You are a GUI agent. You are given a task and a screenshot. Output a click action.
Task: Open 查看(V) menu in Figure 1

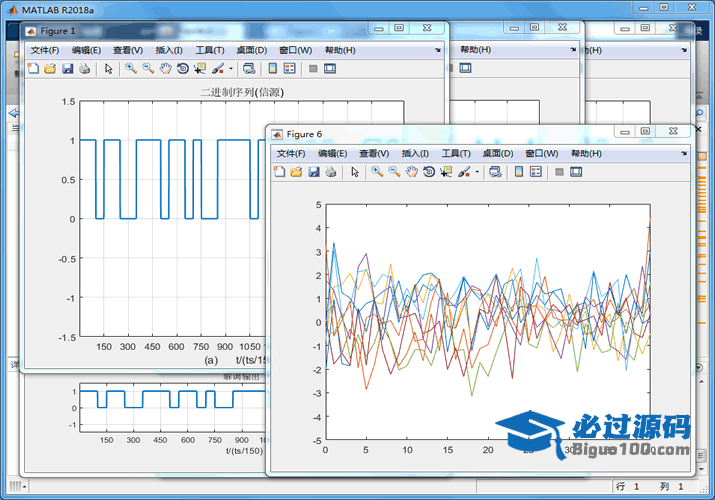click(x=128, y=50)
